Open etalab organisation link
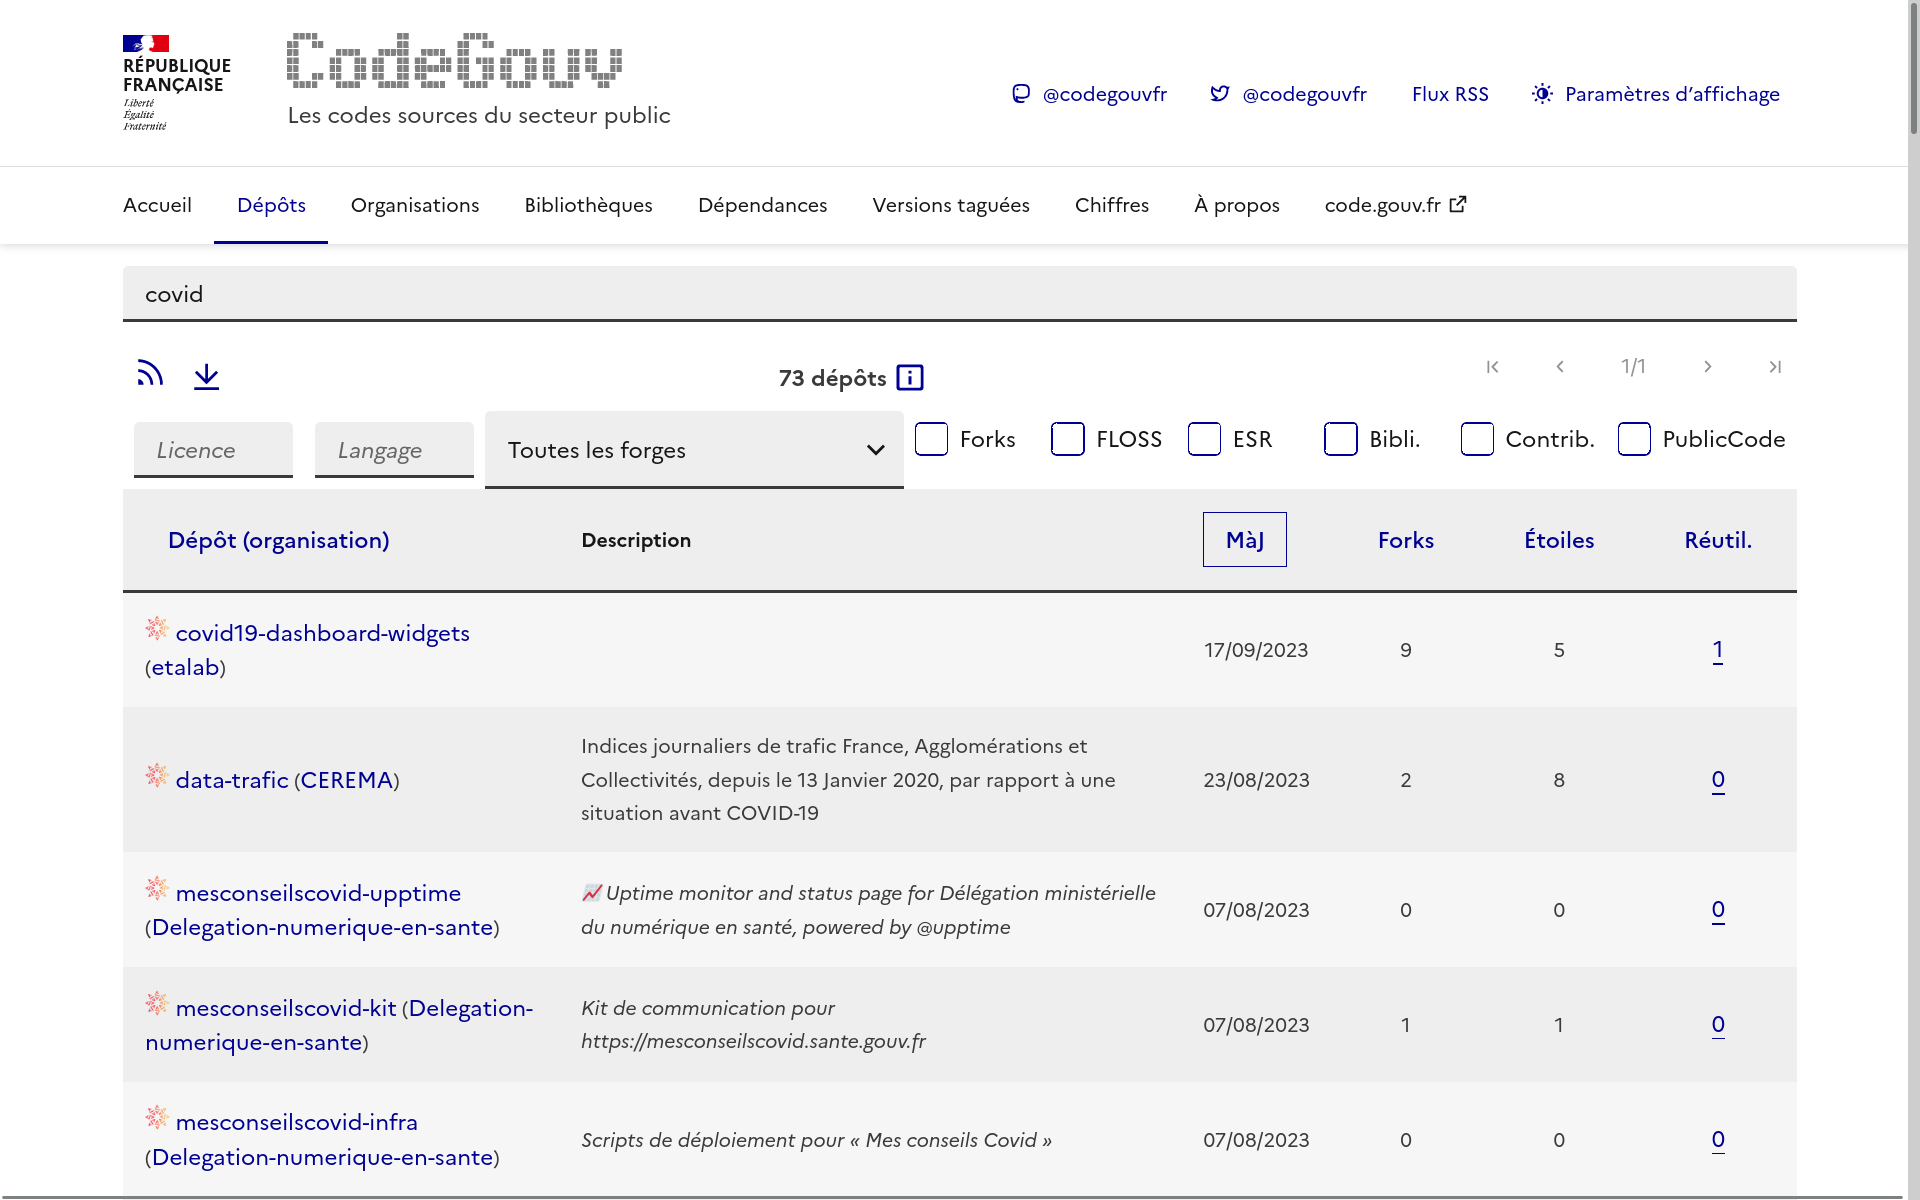Image resolution: width=1920 pixels, height=1200 pixels. pos(185,667)
